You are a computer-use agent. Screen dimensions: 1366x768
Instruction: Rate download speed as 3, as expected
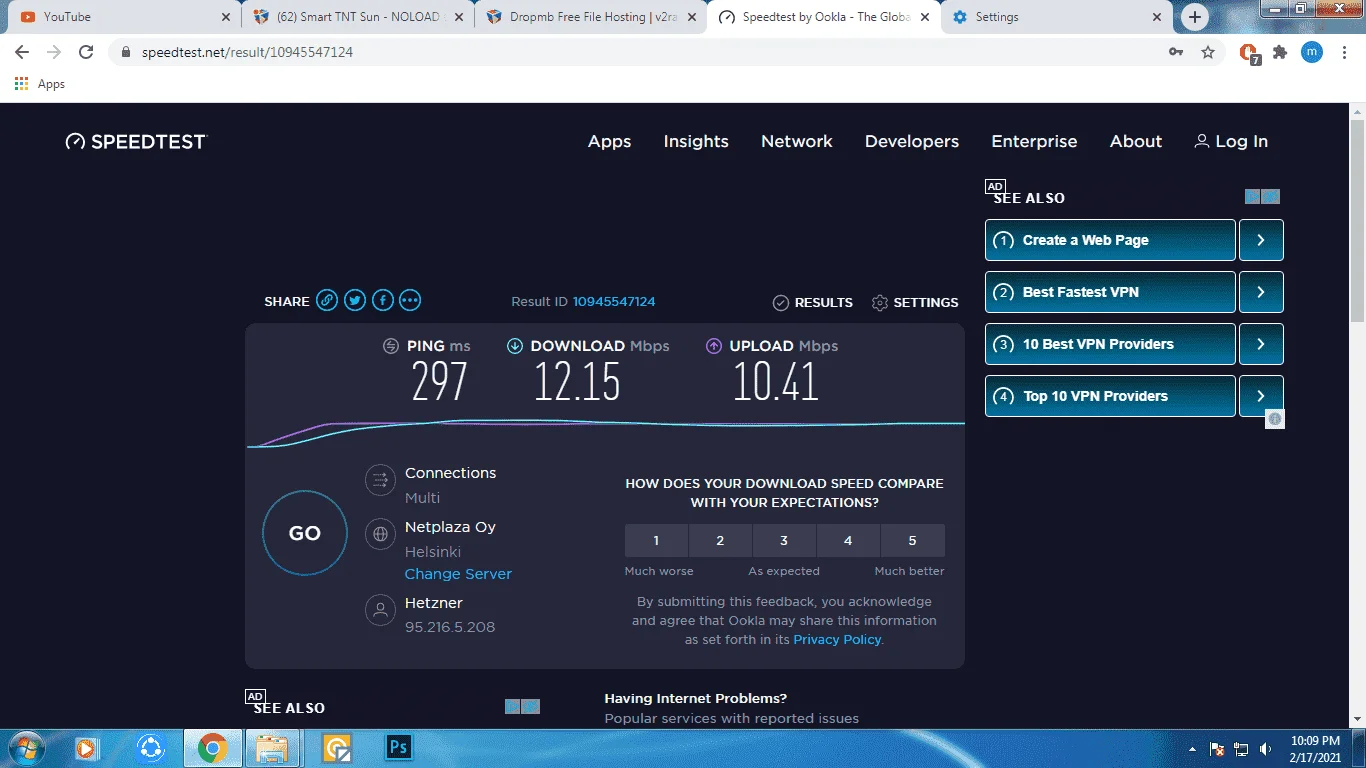784,540
